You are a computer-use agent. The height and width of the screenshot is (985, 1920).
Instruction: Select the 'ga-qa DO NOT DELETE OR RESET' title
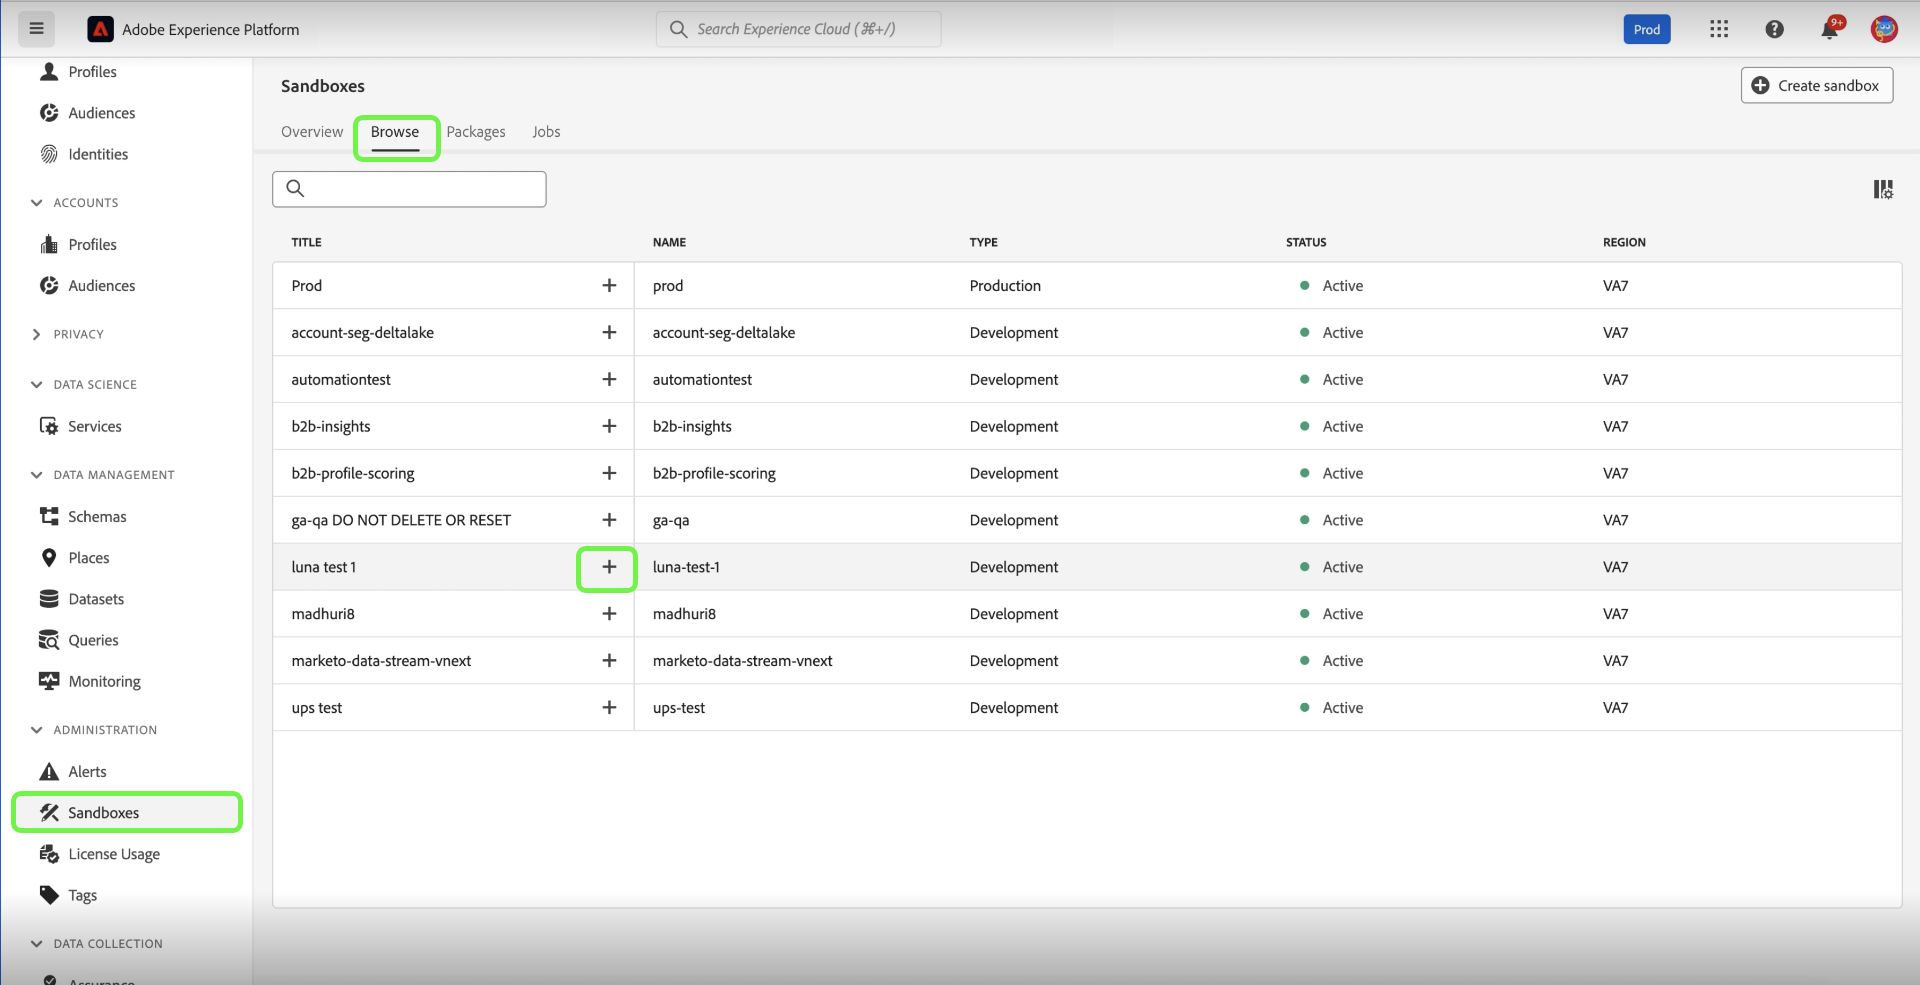click(x=401, y=521)
